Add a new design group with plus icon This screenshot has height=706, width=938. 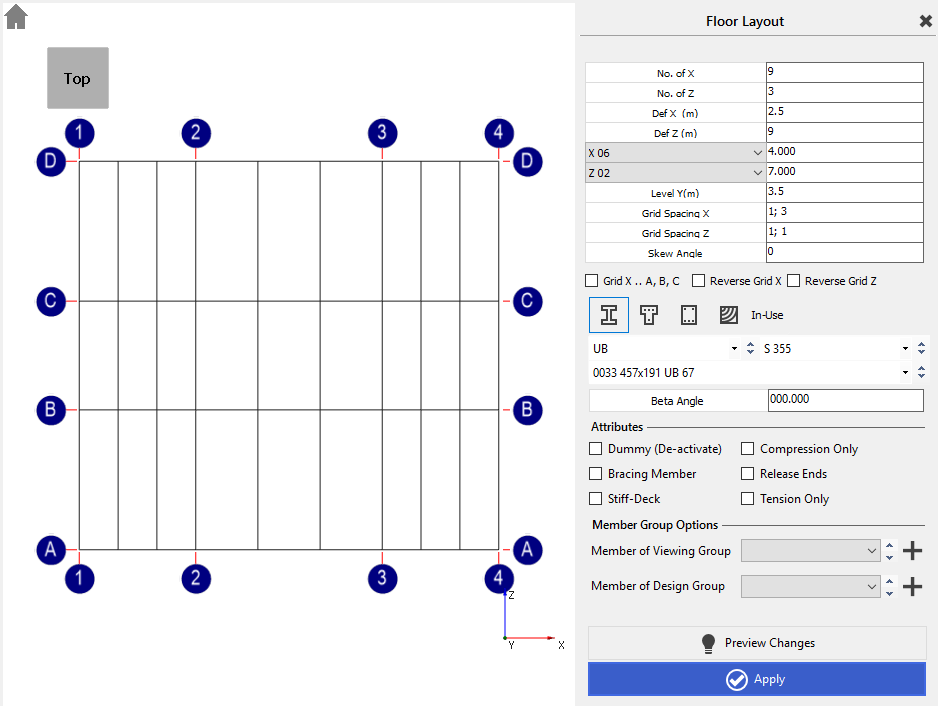(x=912, y=587)
